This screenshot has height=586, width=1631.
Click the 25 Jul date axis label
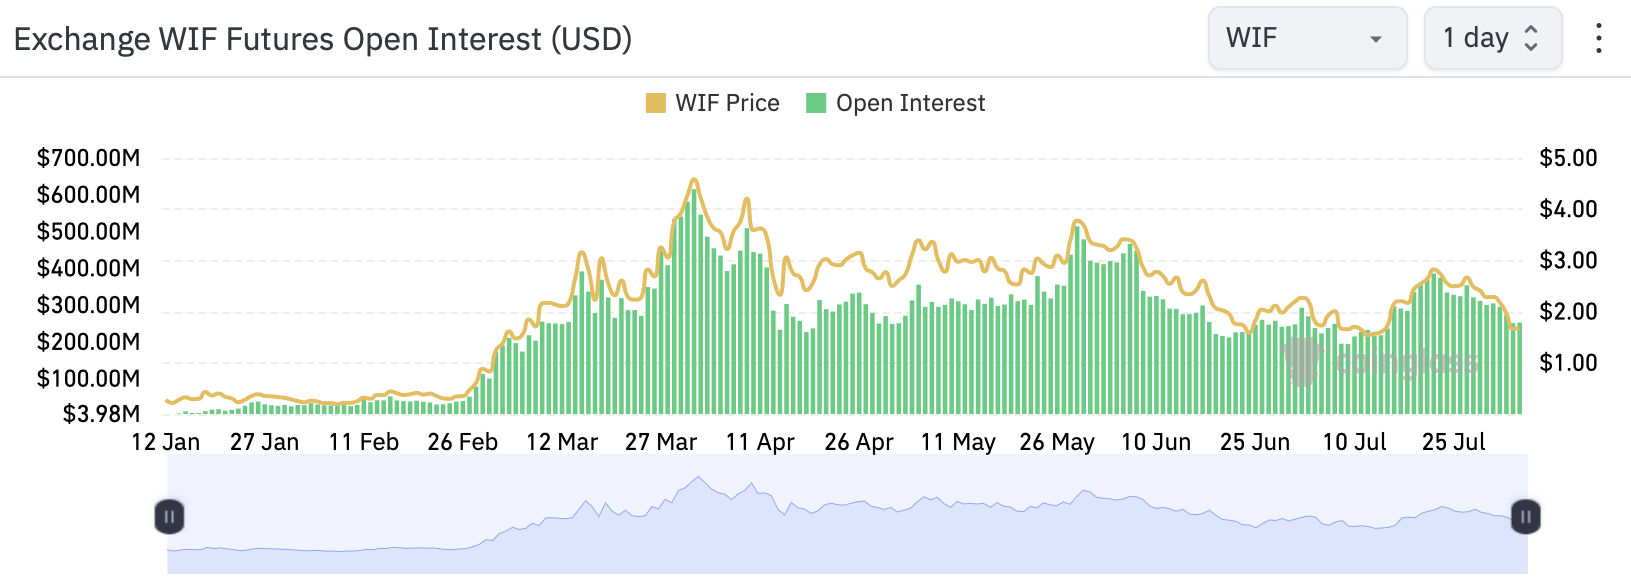coord(1453,442)
